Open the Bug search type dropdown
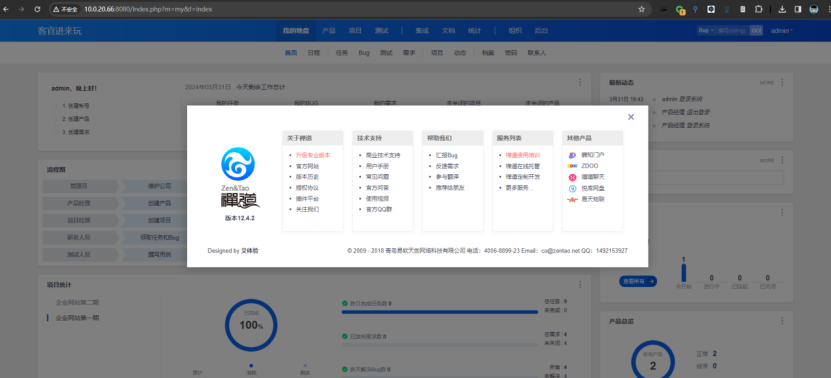 pos(706,31)
